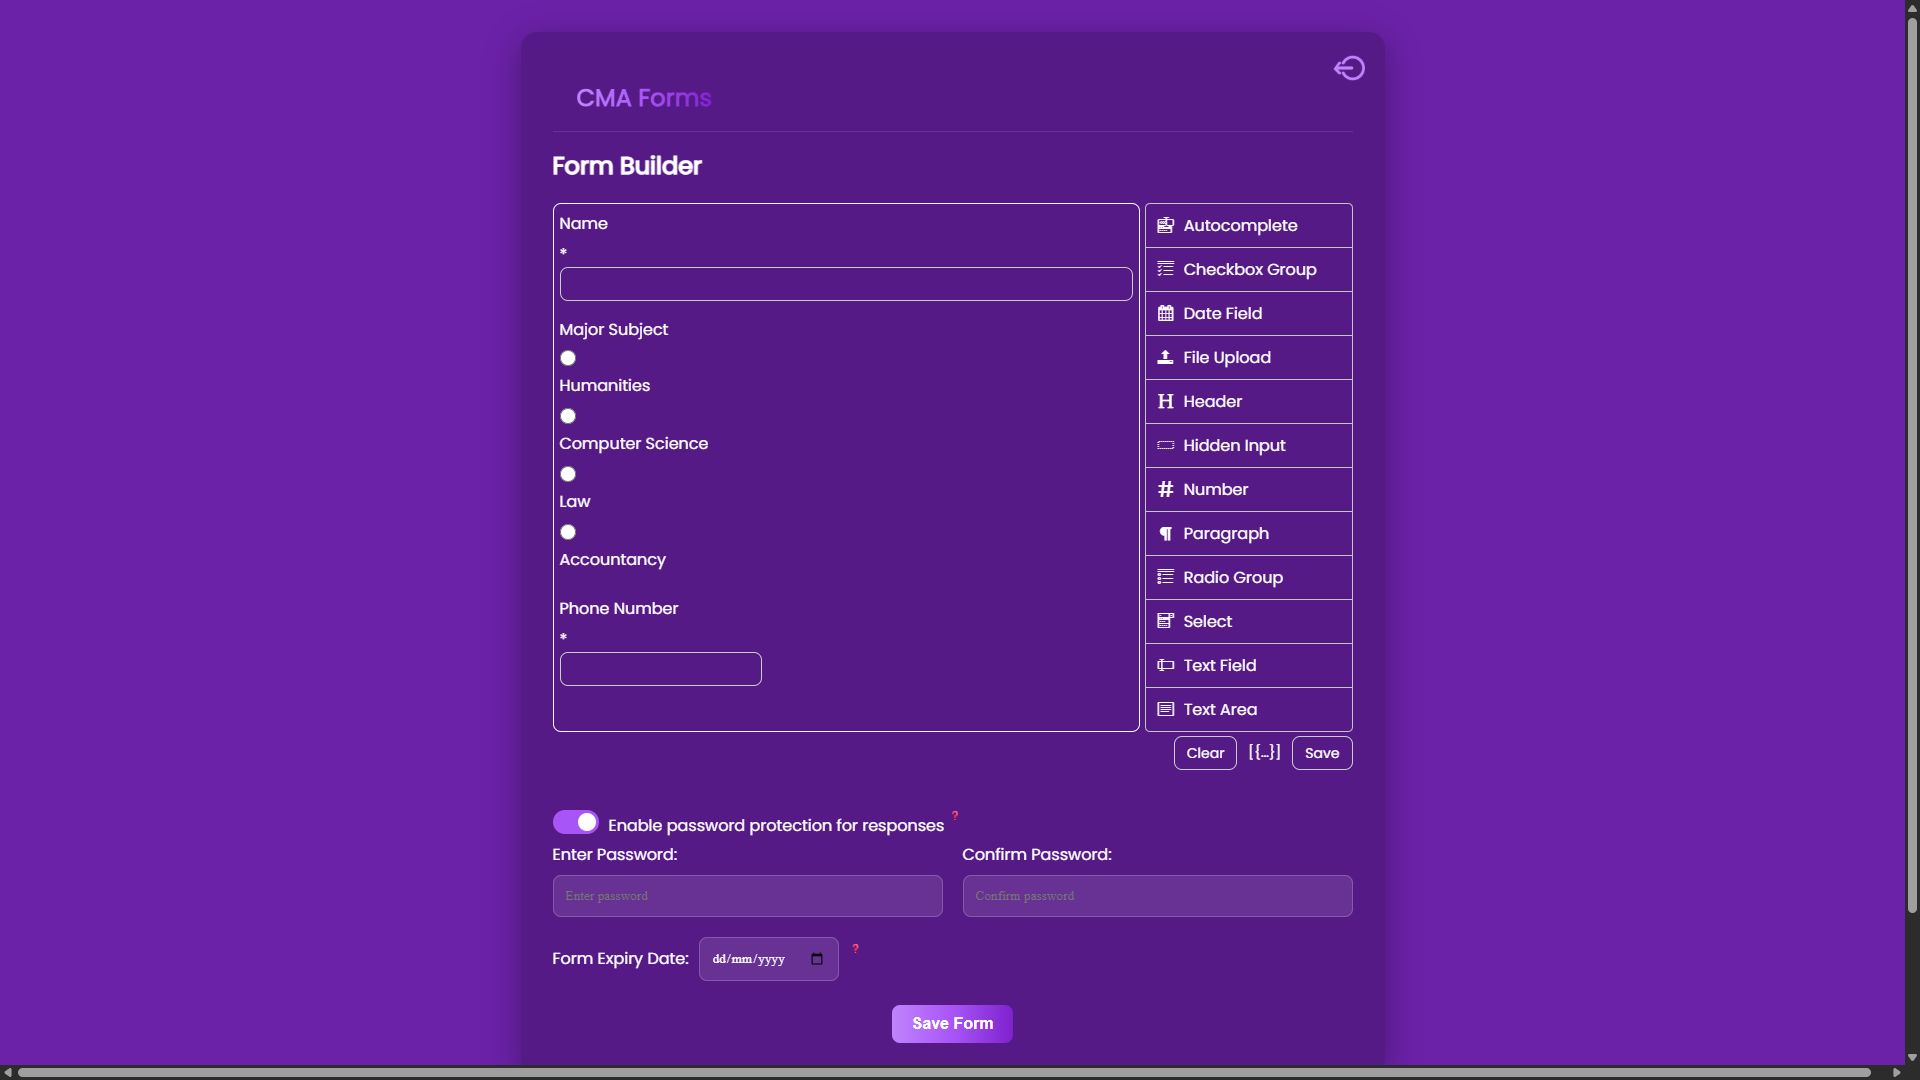View form JSON with the braces button
This screenshot has width=1920, height=1080.
pyautogui.click(x=1264, y=752)
